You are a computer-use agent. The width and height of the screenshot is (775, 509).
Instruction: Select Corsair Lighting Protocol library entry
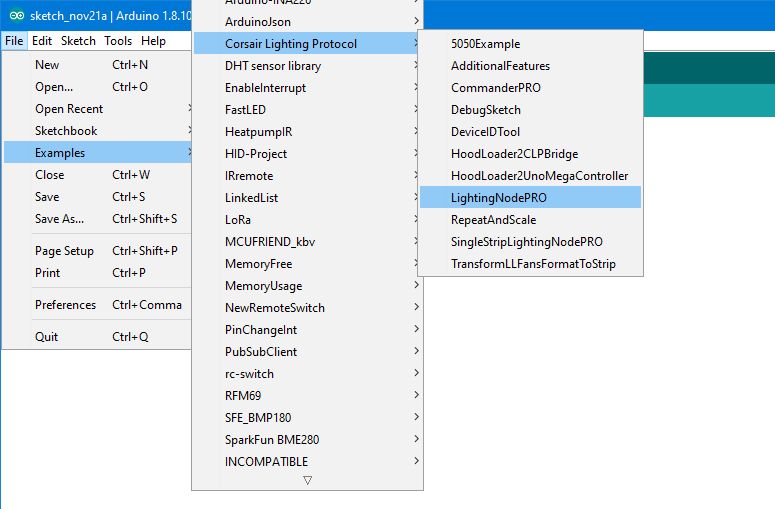coord(307,43)
